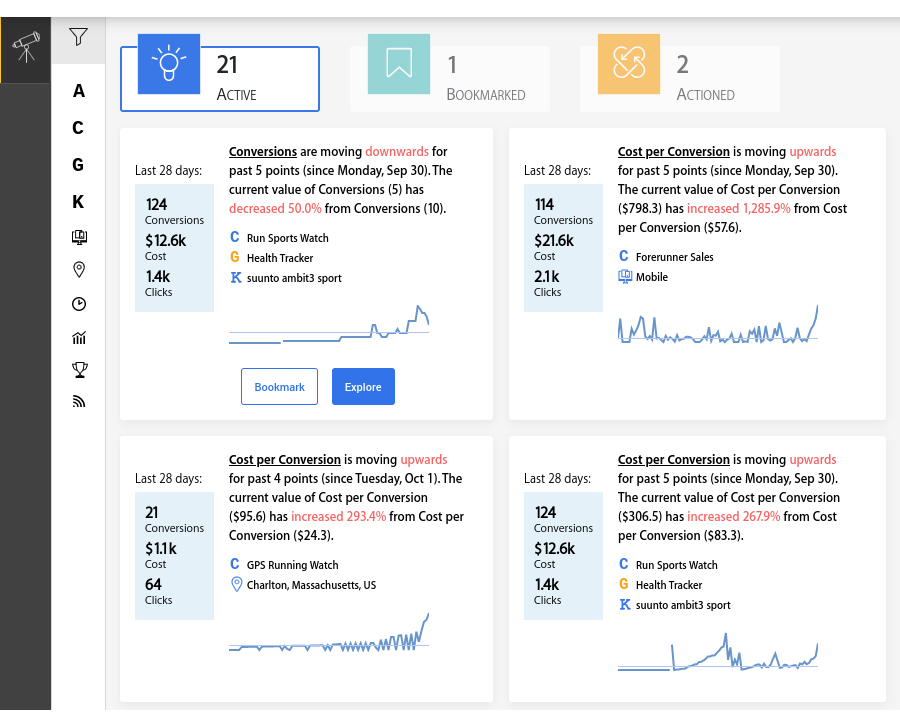The height and width of the screenshot is (727, 900).
Task: Click the sparkline chart in the GPS Running Watch card
Action: (x=329, y=633)
